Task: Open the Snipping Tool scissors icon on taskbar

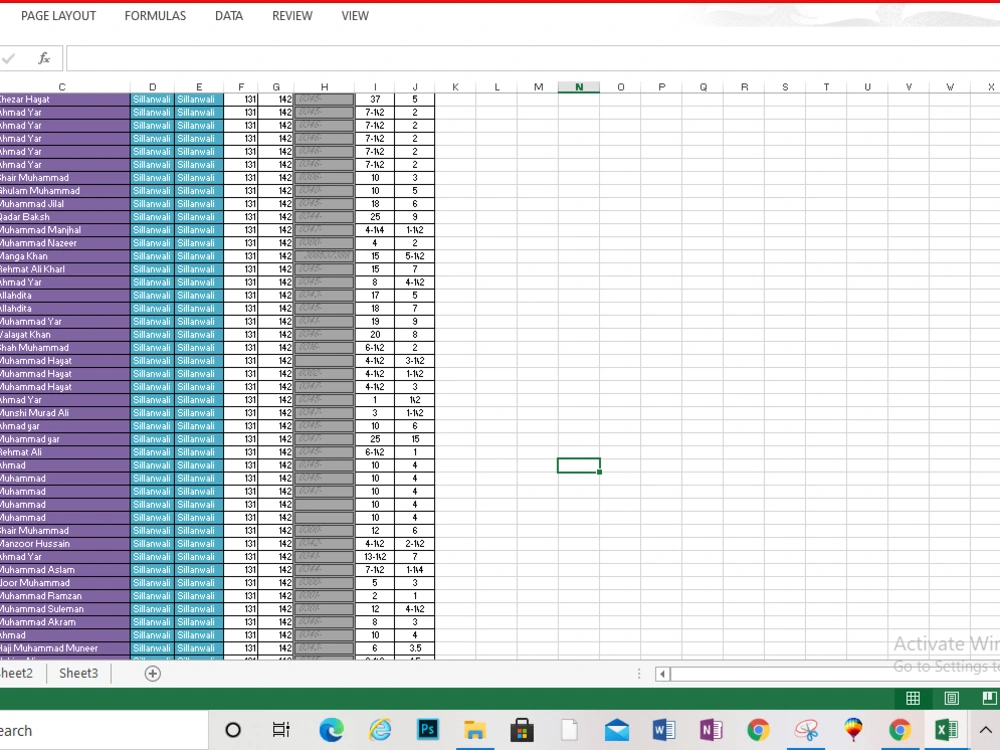Action: 806,730
